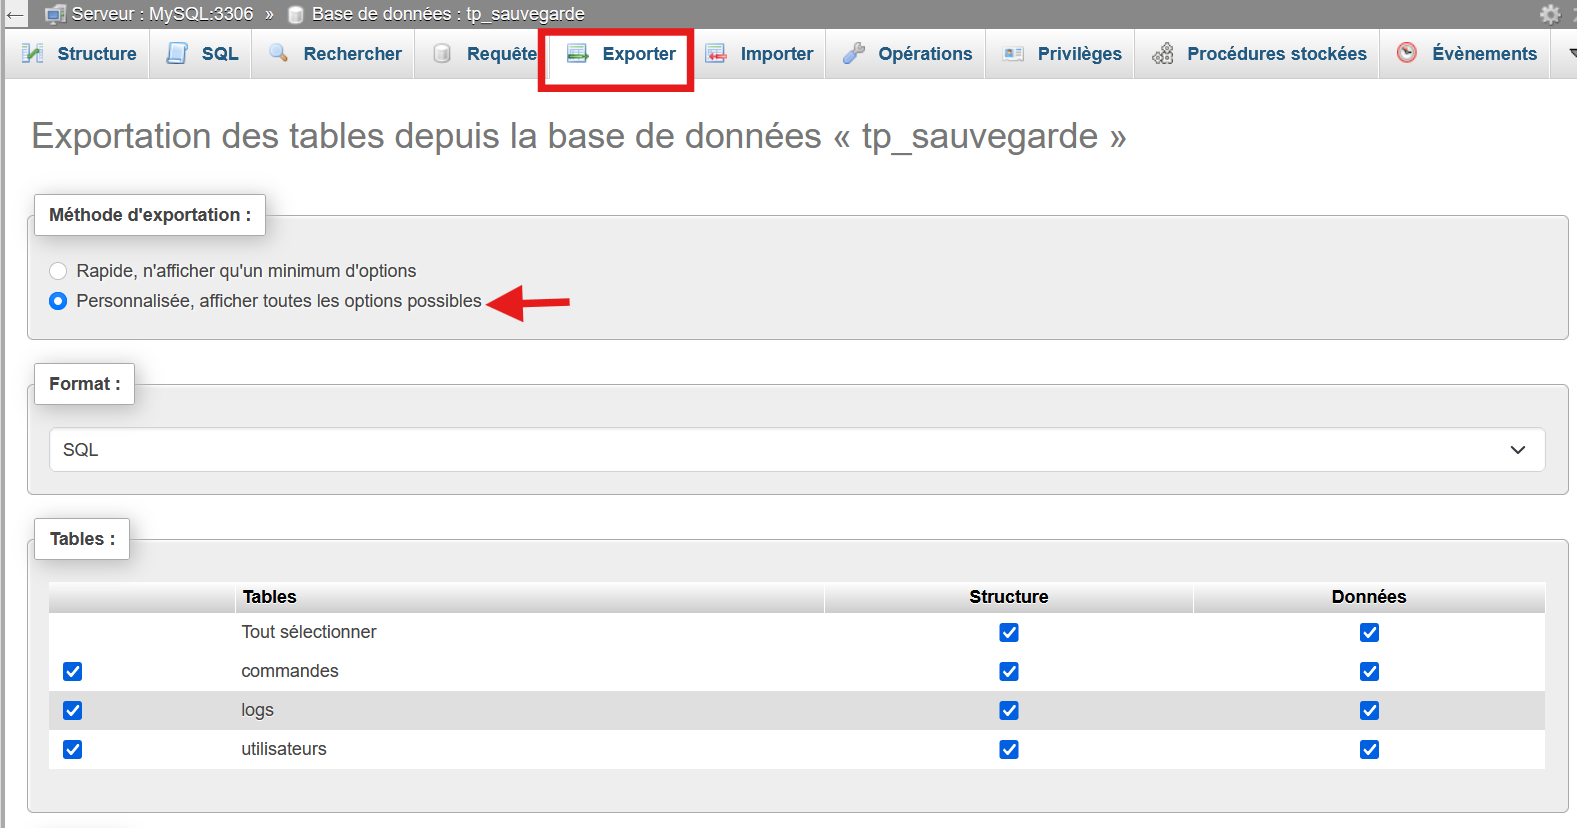Click the 'logs' table name

click(257, 710)
